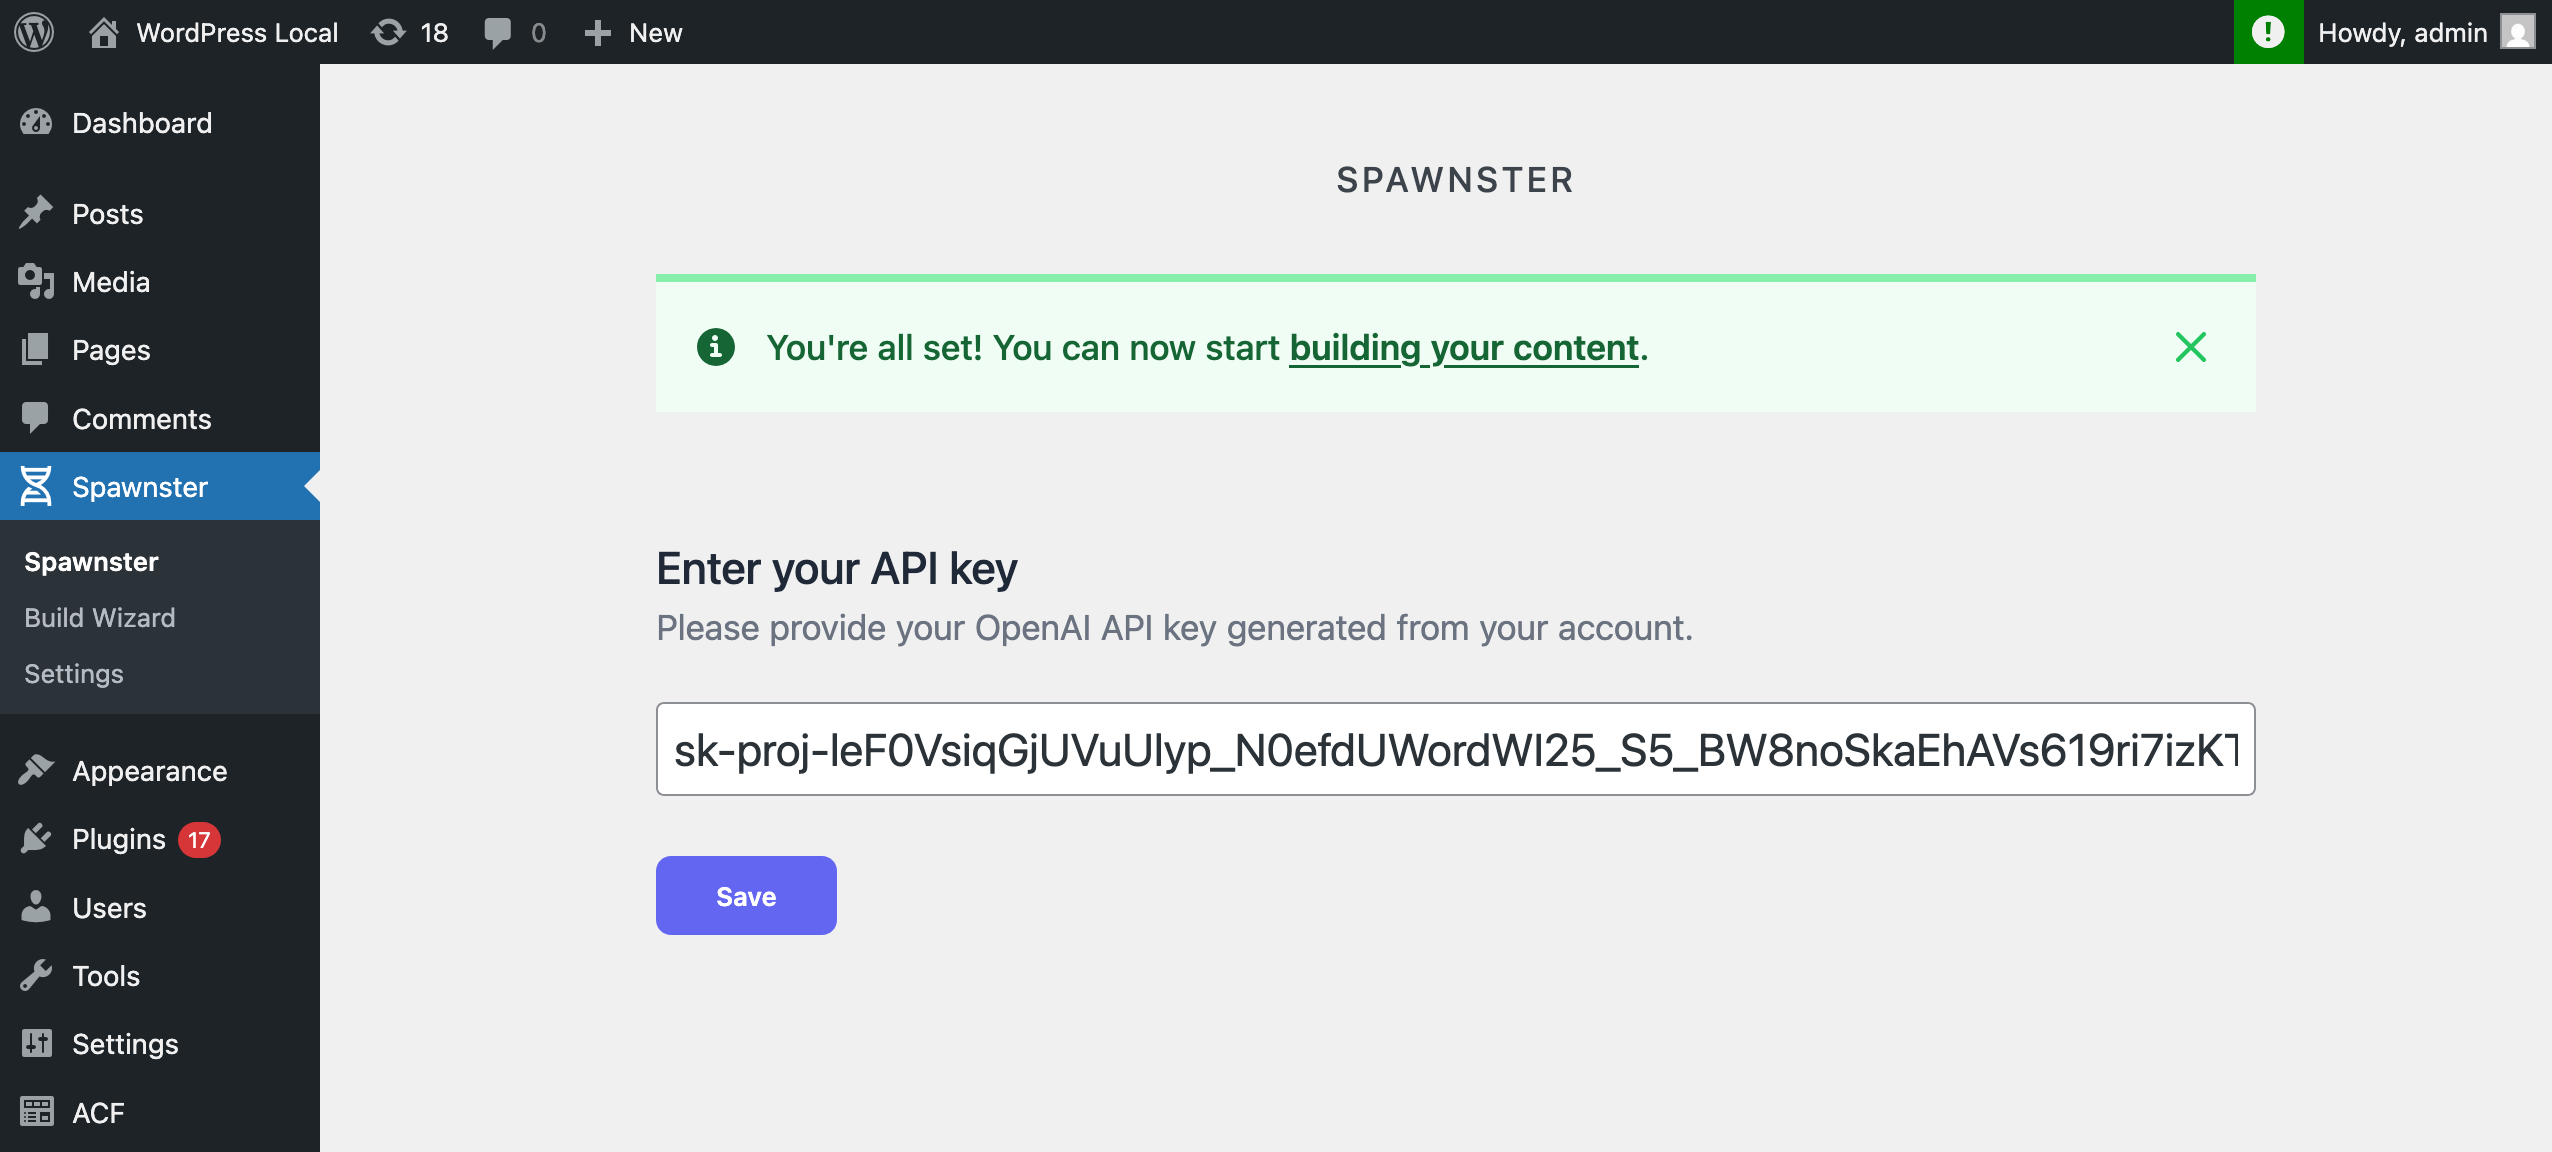This screenshot has width=2552, height=1152.
Task: Open the building your content link
Action: 1464,348
